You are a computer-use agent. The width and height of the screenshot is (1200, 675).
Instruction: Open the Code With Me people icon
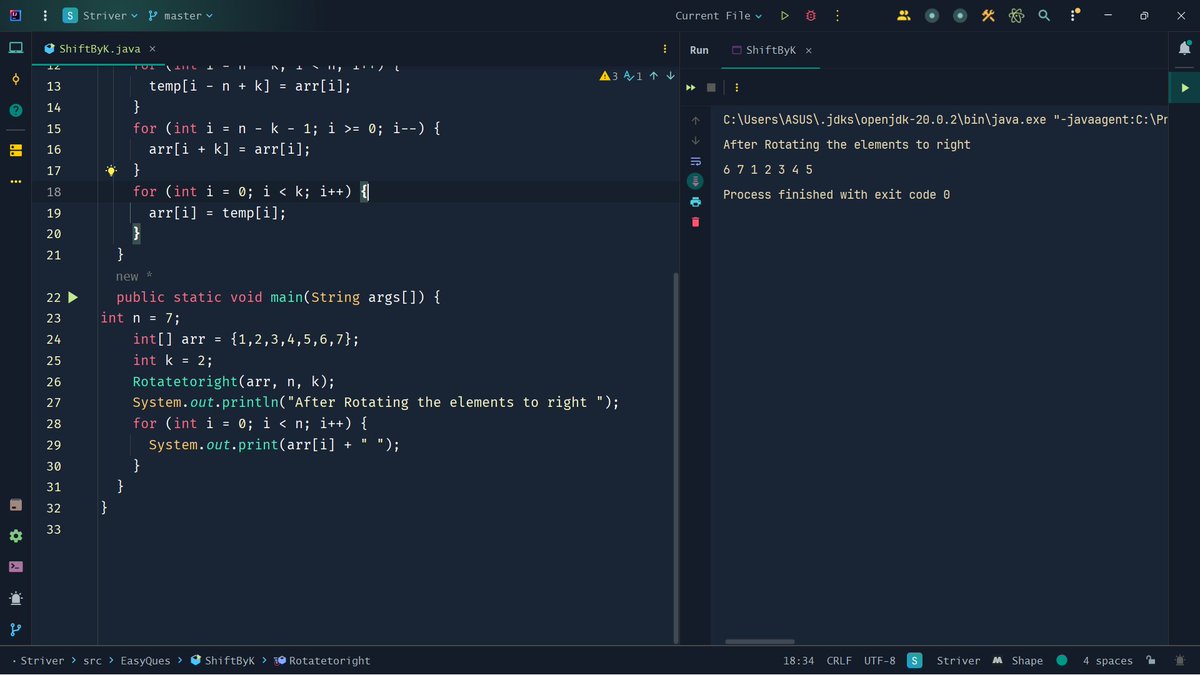click(x=904, y=16)
